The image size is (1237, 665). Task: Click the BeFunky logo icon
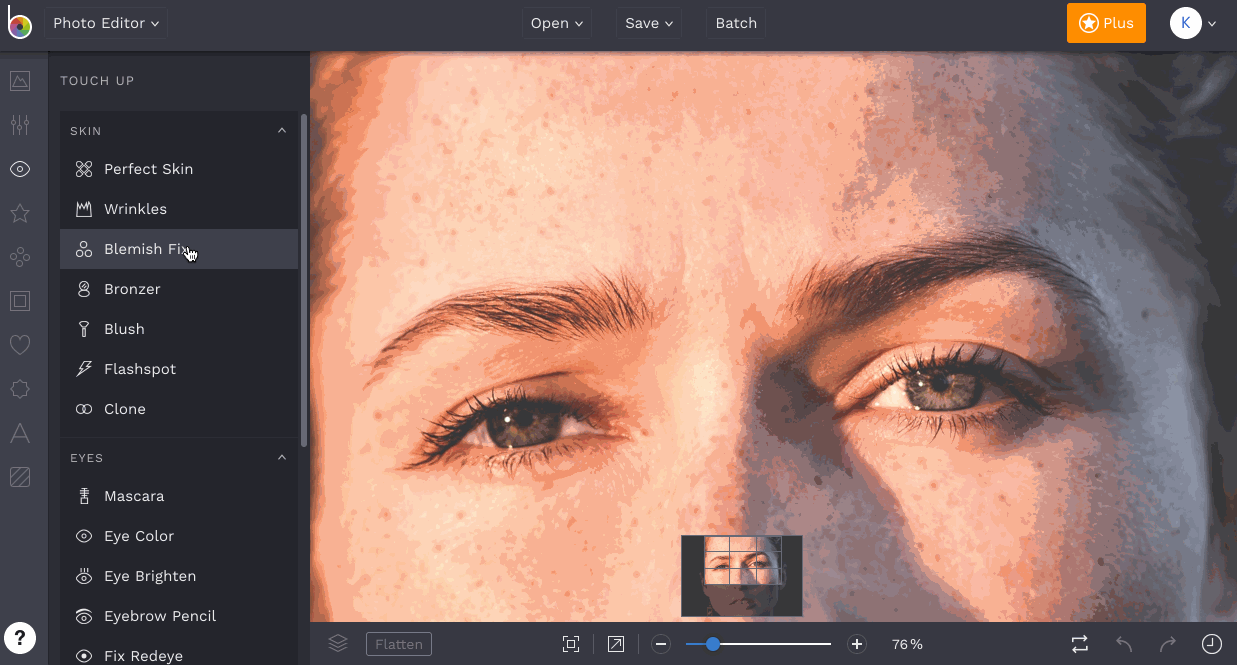click(20, 23)
